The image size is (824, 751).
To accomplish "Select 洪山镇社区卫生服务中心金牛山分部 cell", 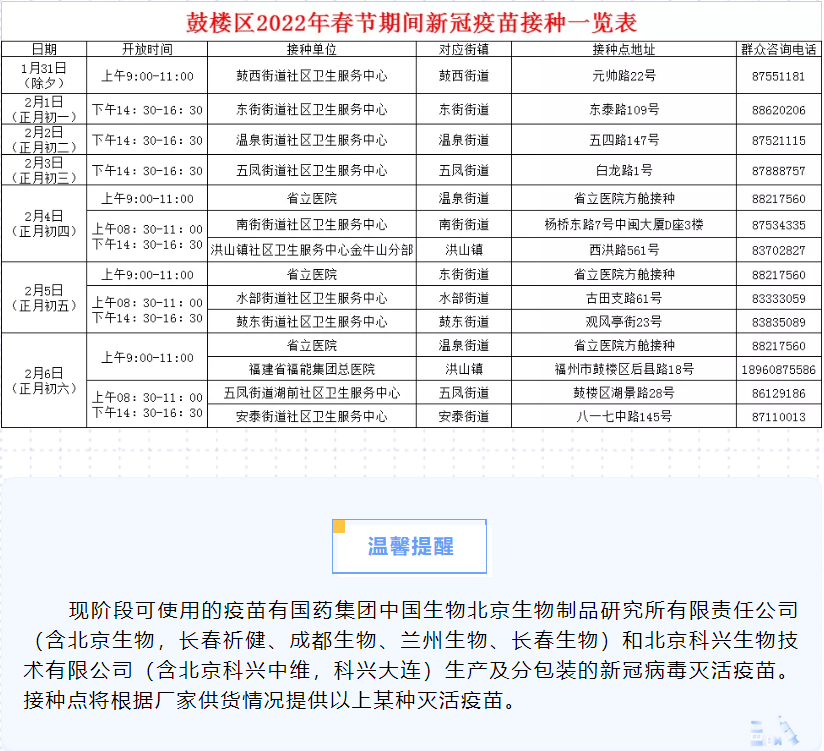I will point(312,250).
